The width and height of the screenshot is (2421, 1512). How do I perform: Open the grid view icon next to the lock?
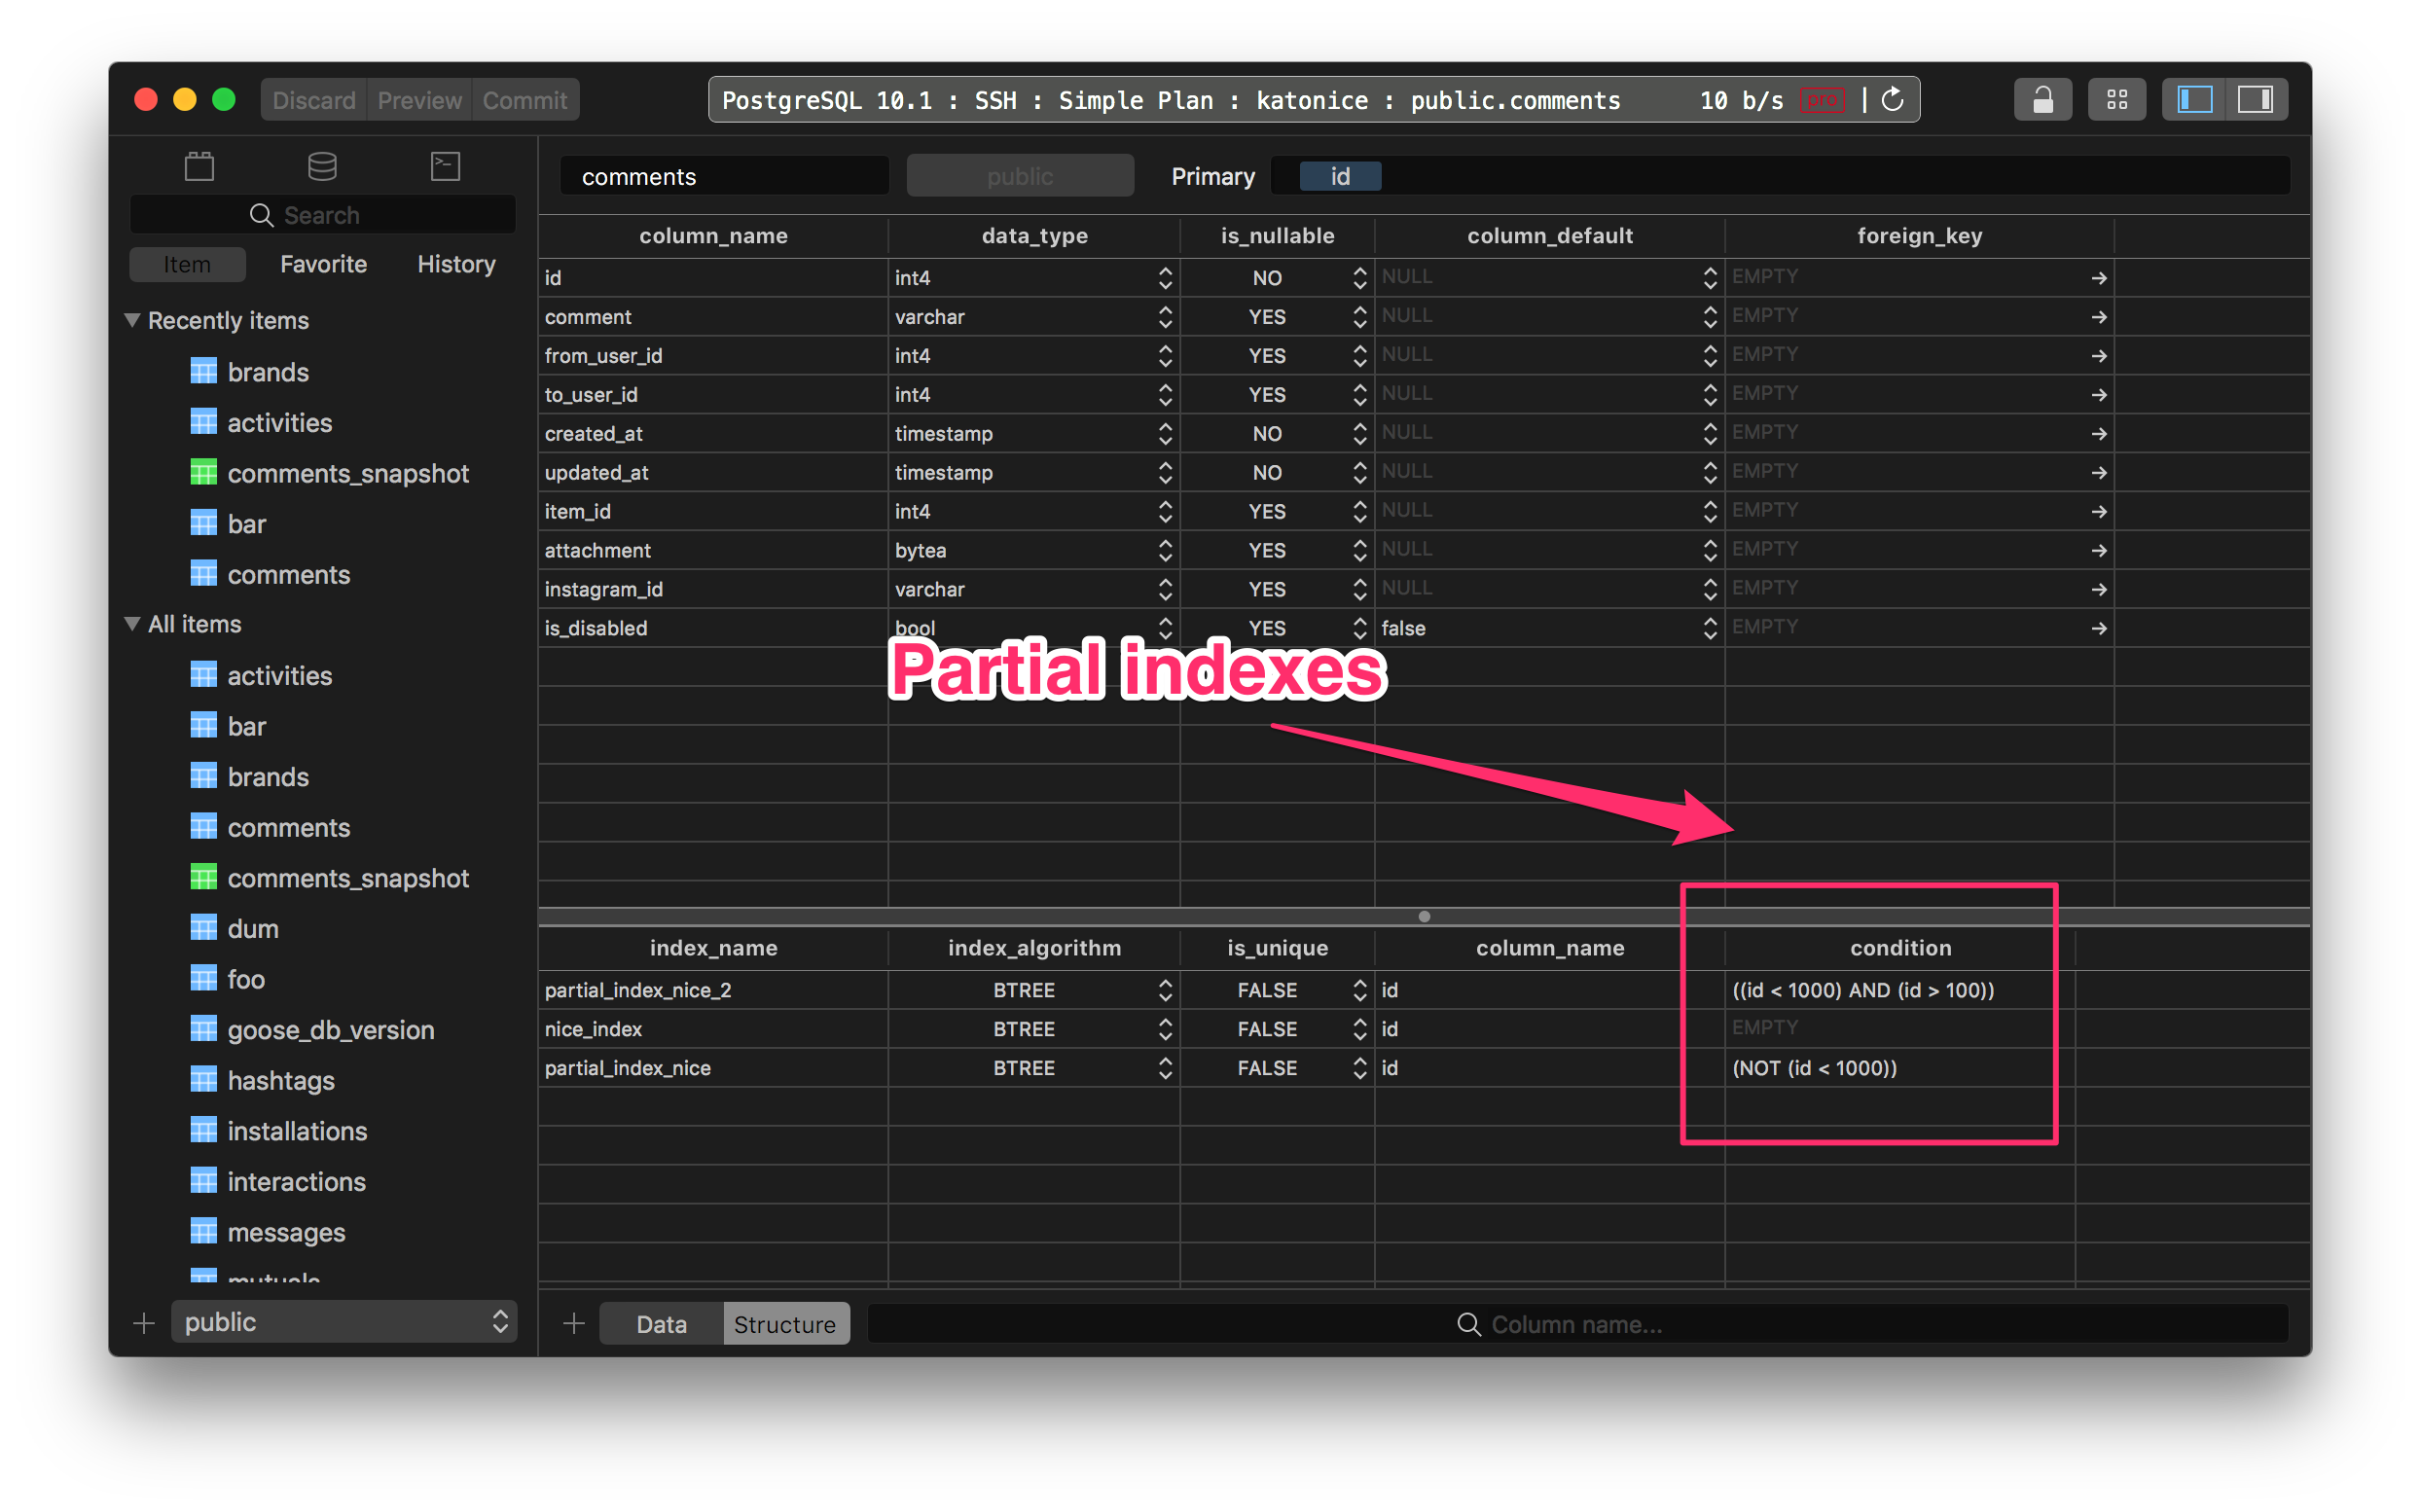tap(2117, 99)
